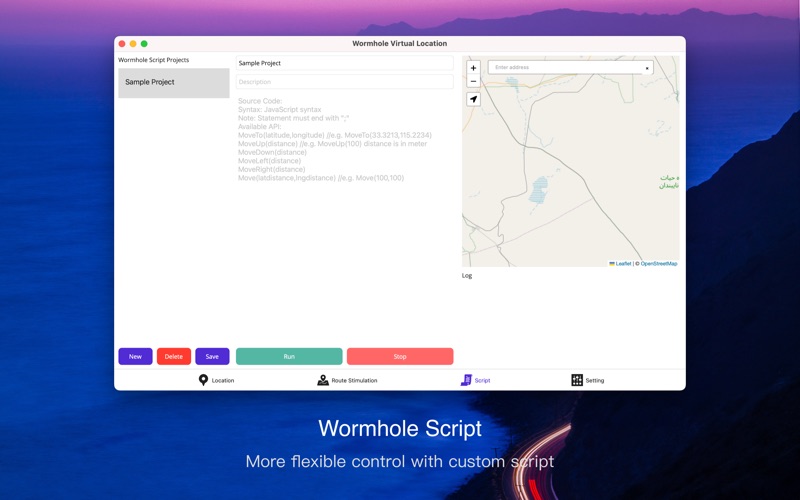The height and width of the screenshot is (500, 800).
Task: Click the project name field
Action: [344, 63]
